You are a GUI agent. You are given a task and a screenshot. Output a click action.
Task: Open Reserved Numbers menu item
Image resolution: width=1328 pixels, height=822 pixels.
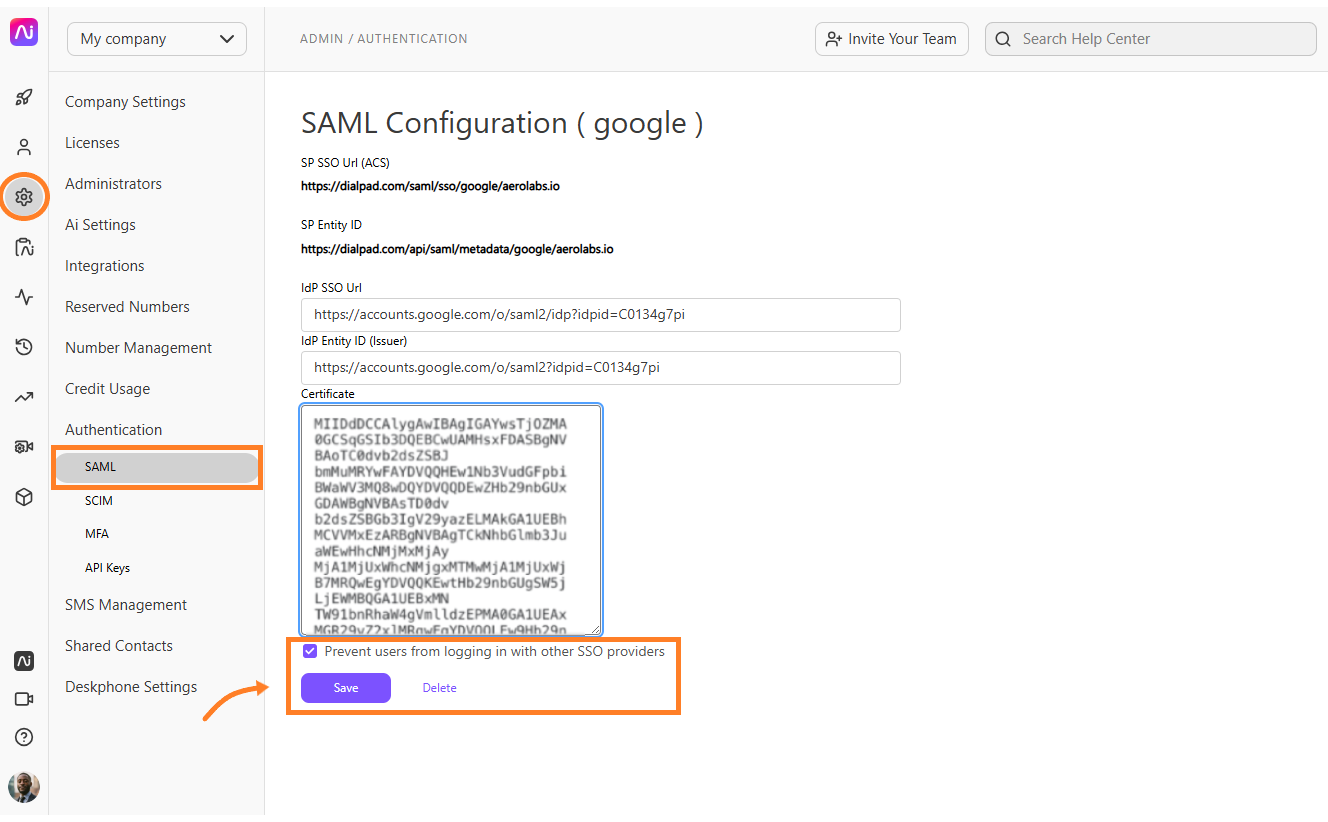coord(127,307)
